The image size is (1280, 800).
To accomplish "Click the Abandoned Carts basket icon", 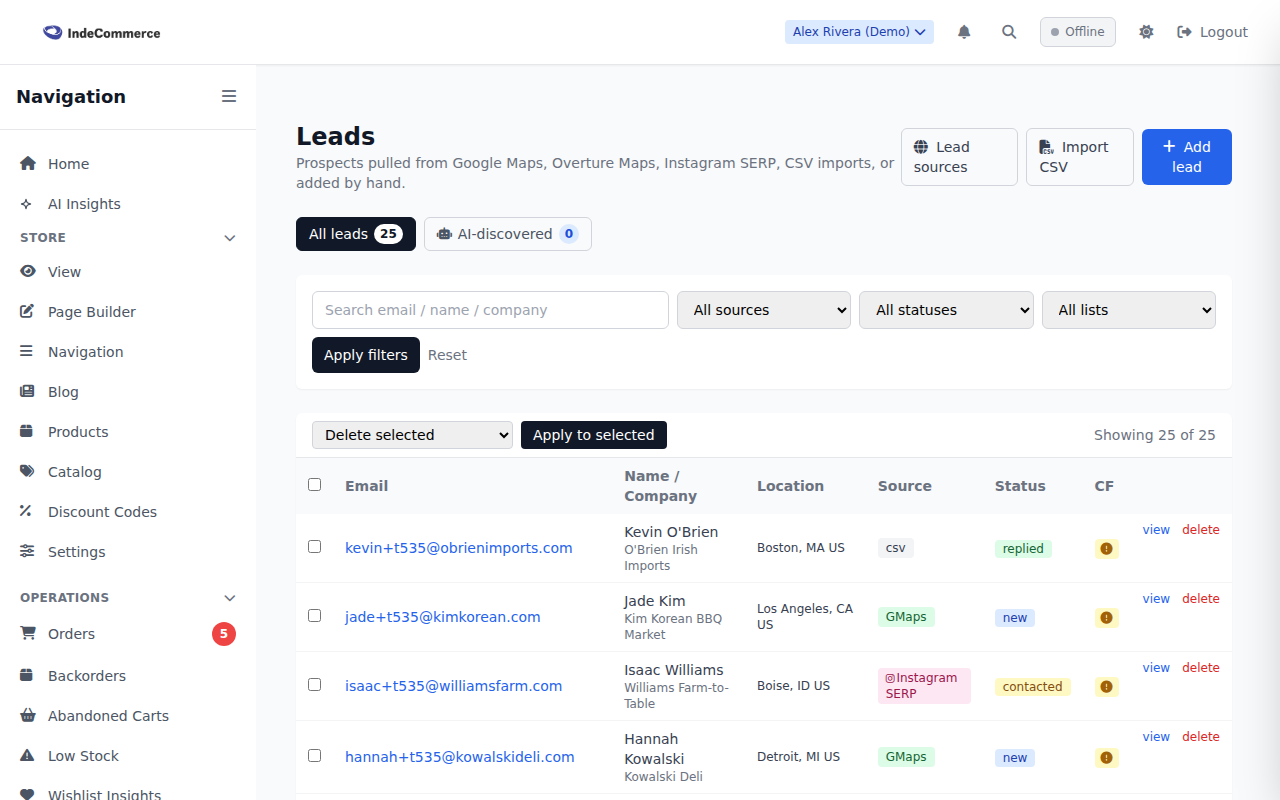I will 28,715.
